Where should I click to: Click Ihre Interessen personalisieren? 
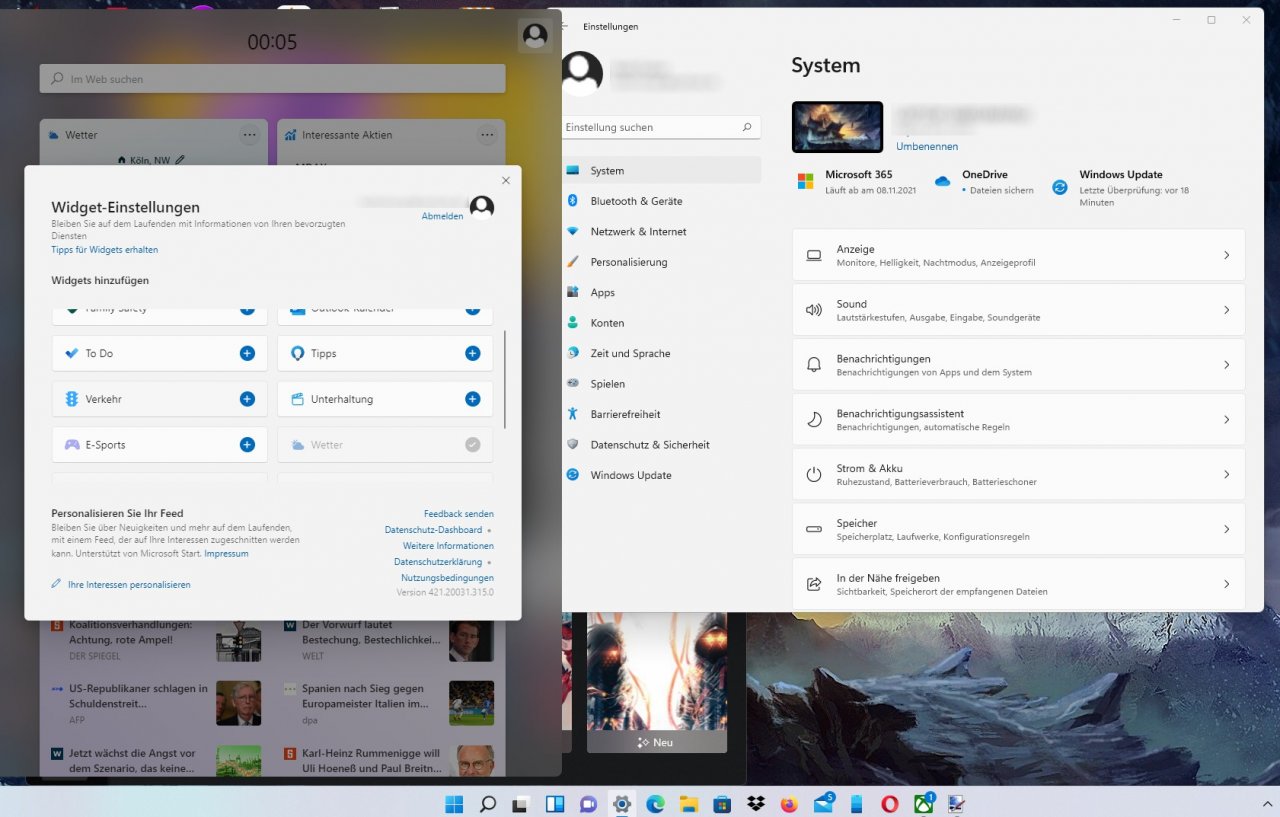(x=129, y=585)
